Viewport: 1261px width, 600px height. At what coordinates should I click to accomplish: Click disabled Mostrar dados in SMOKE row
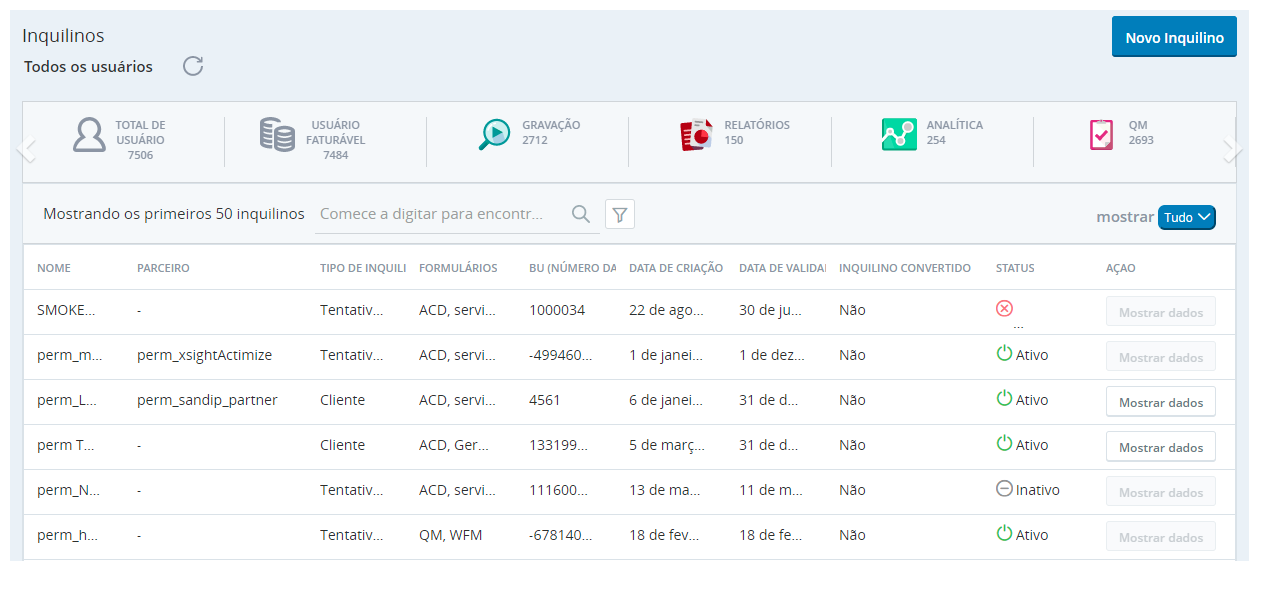[x=1161, y=312]
